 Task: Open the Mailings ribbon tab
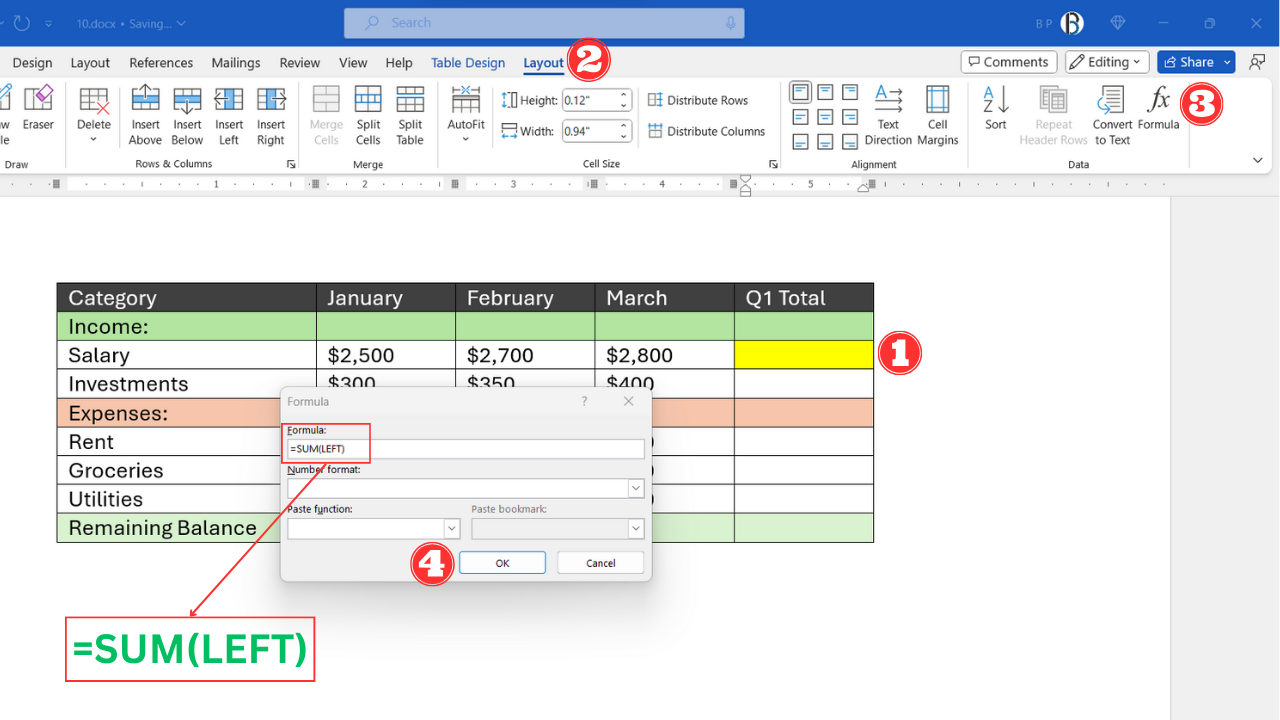(x=236, y=62)
